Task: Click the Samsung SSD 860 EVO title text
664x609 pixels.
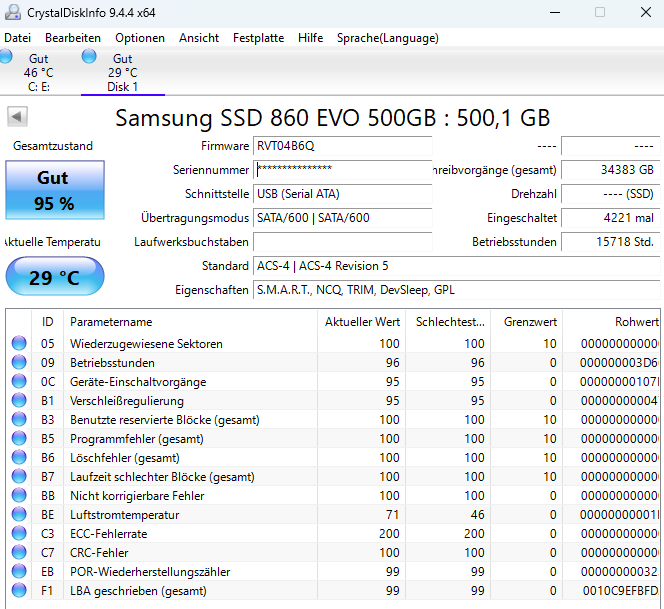Action: tap(332, 118)
